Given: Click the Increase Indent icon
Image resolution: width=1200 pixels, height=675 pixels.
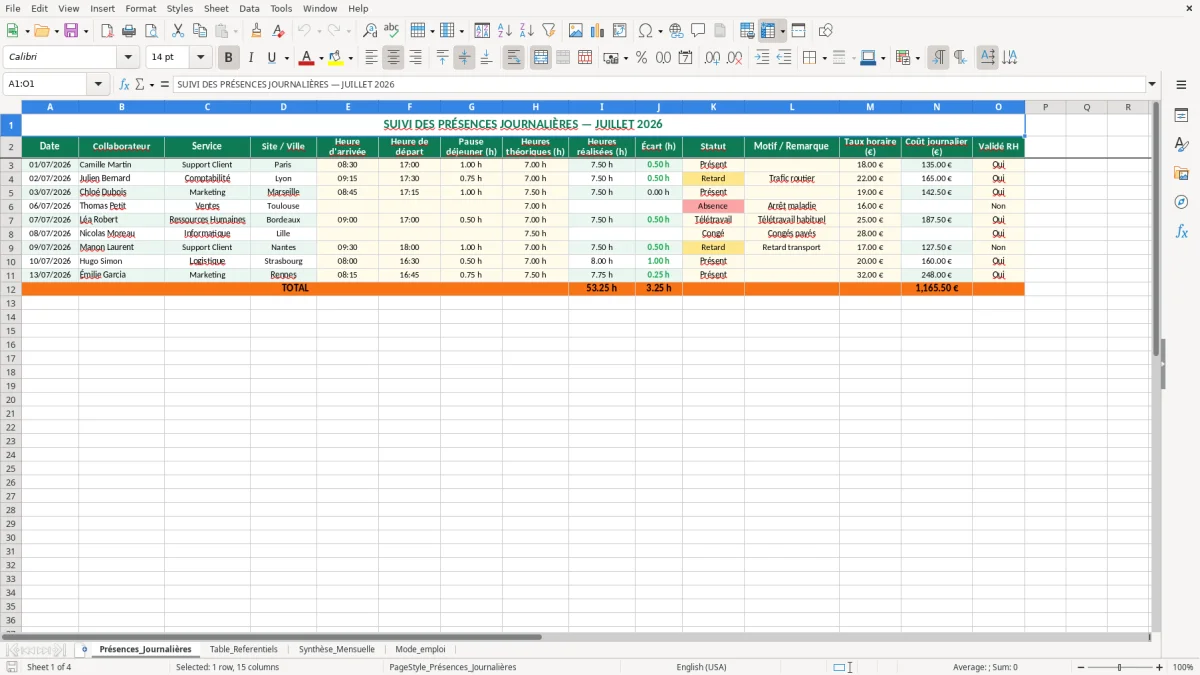Looking at the screenshot, I should point(762,58).
